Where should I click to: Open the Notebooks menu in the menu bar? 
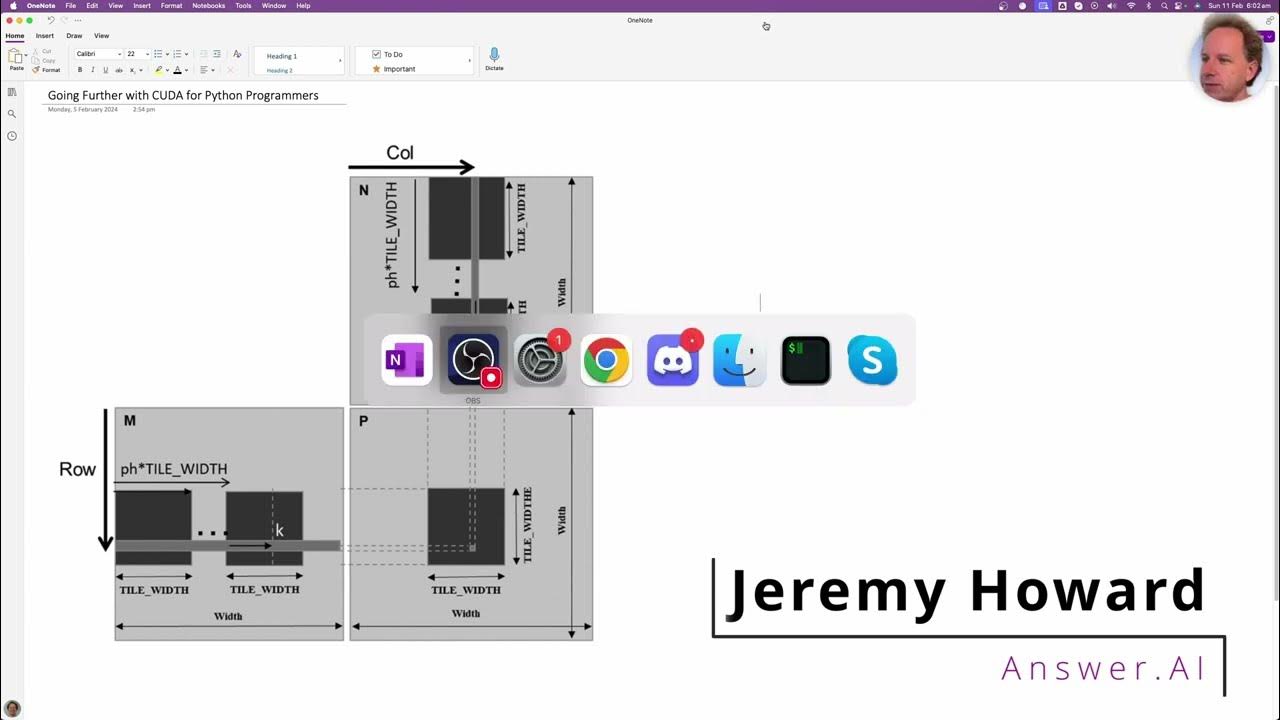[x=208, y=6]
